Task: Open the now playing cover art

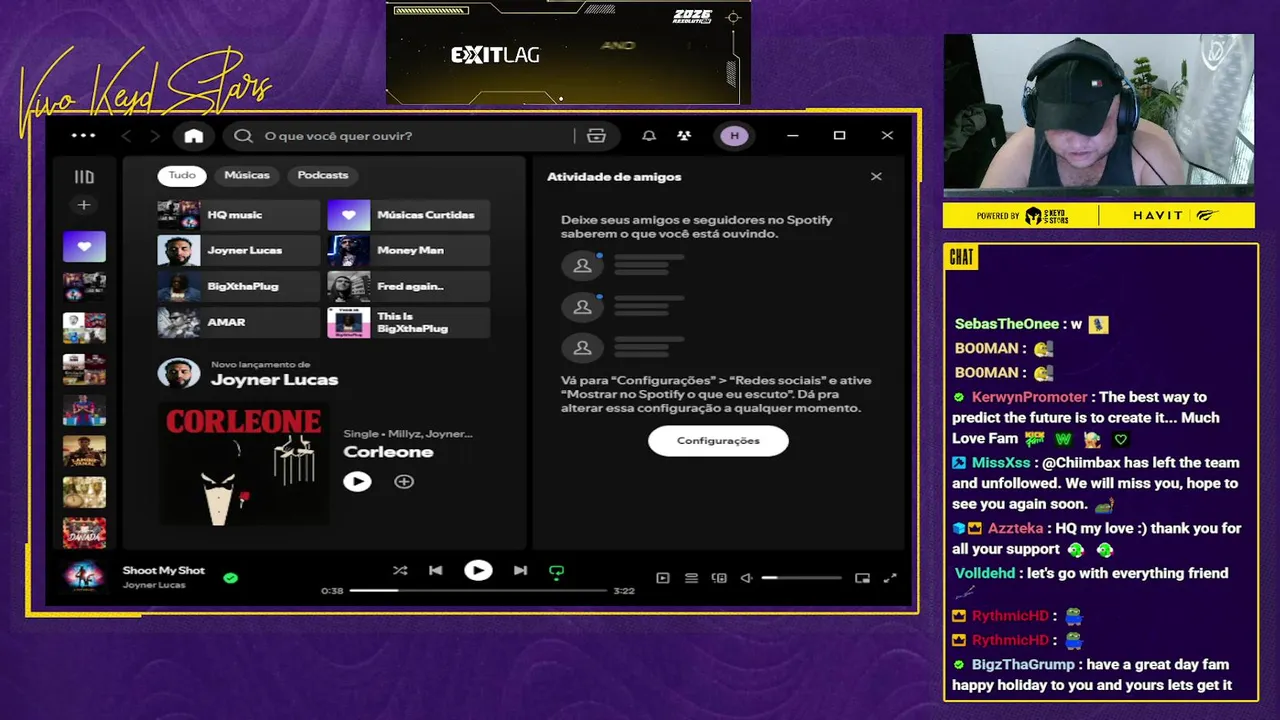Action: [84, 577]
